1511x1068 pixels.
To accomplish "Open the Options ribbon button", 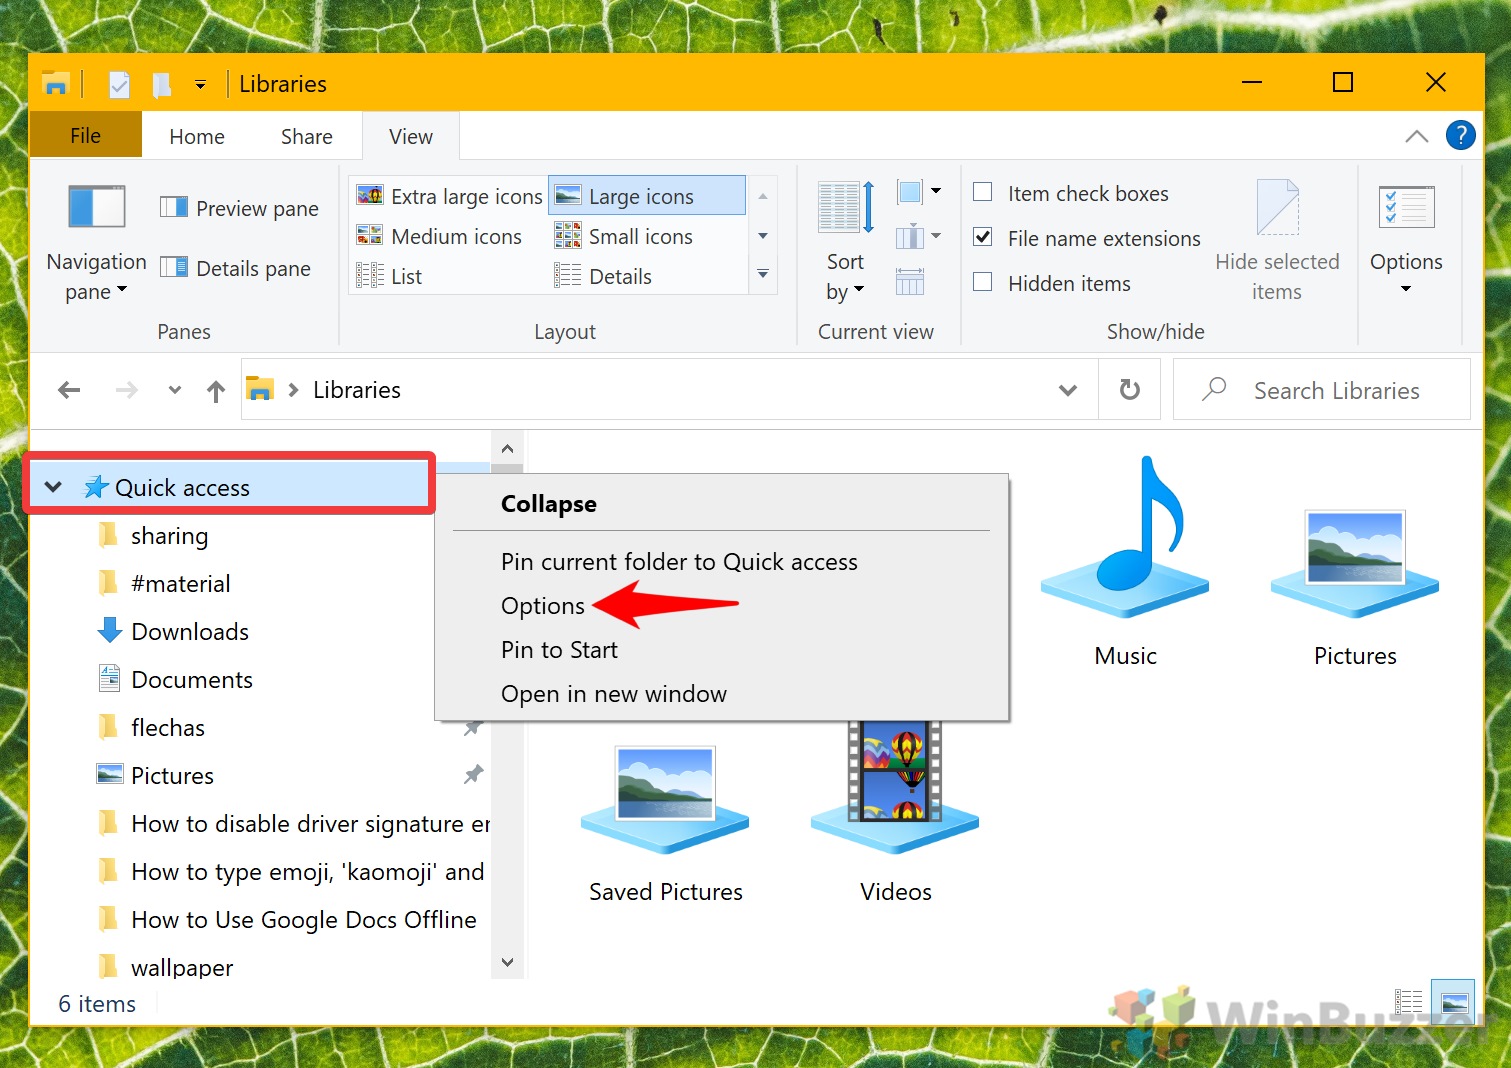I will pyautogui.click(x=1406, y=240).
